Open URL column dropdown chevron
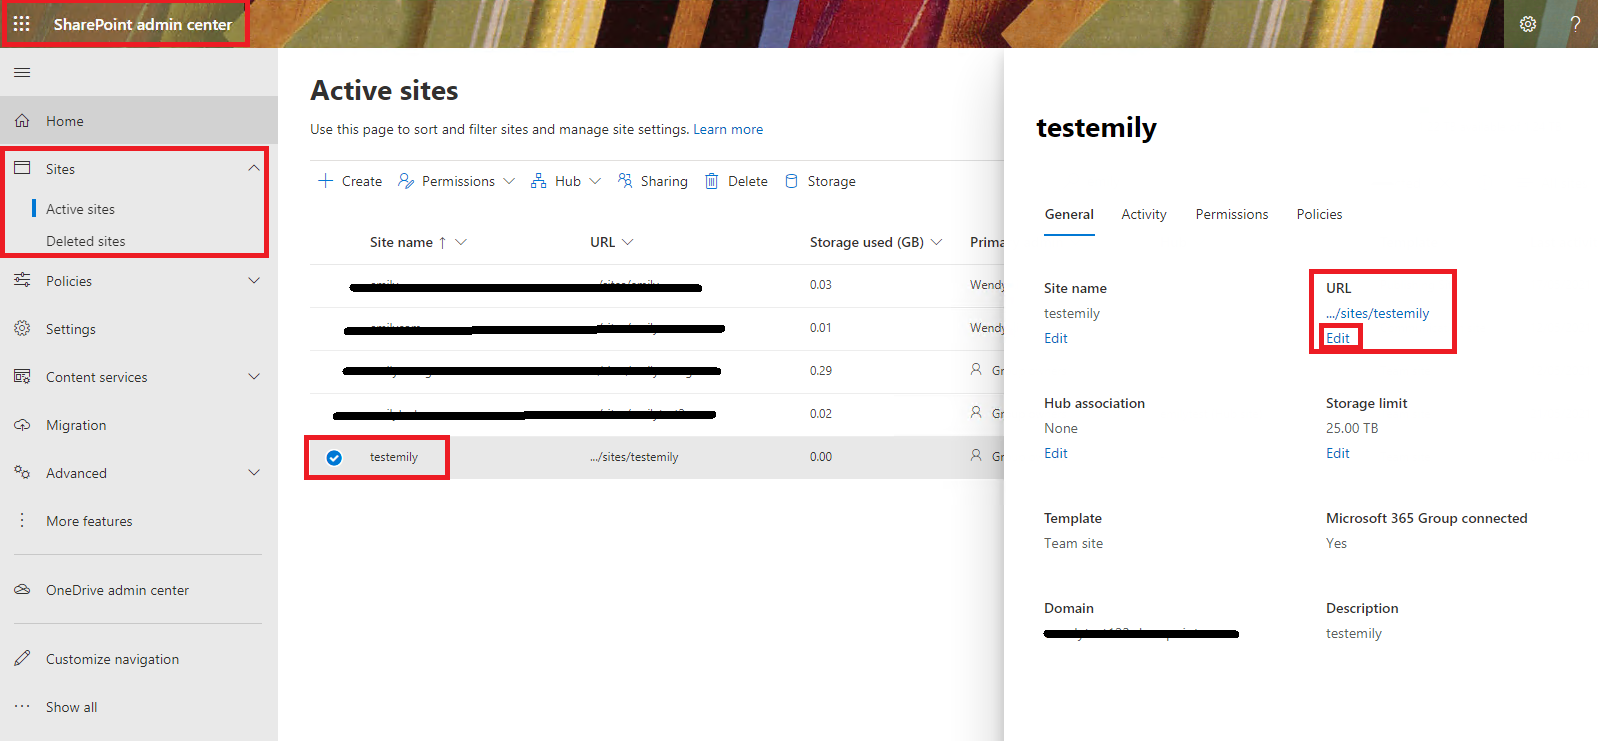 [628, 242]
